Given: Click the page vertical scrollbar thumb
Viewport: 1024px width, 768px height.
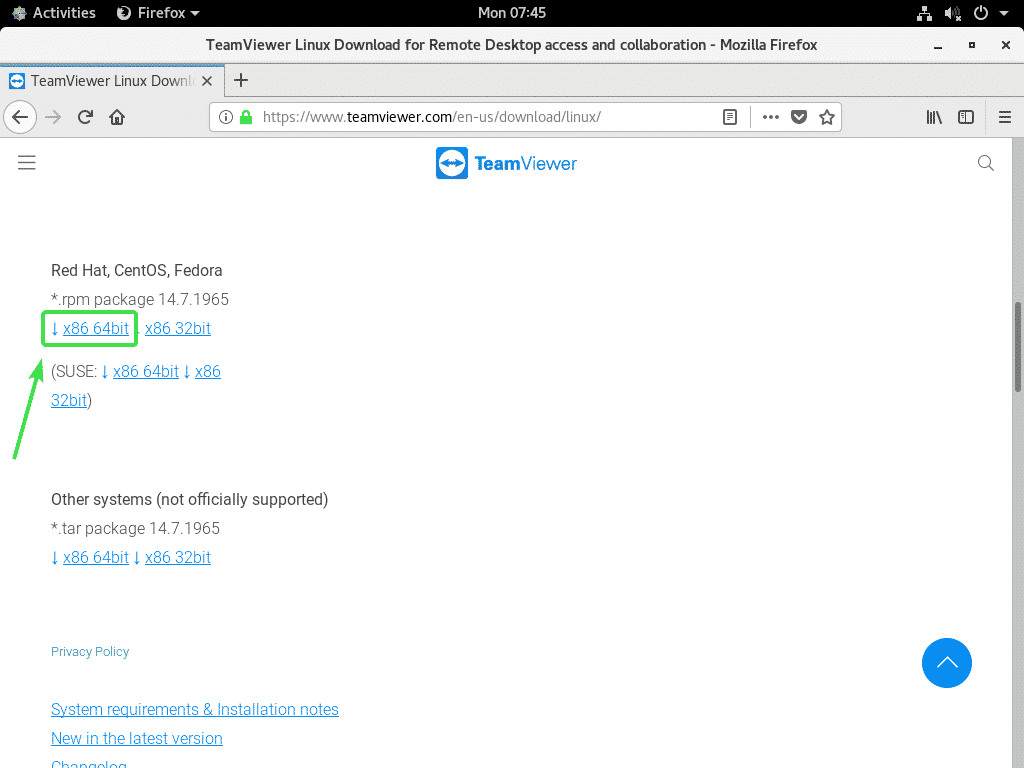Looking at the screenshot, I should (x=1017, y=346).
